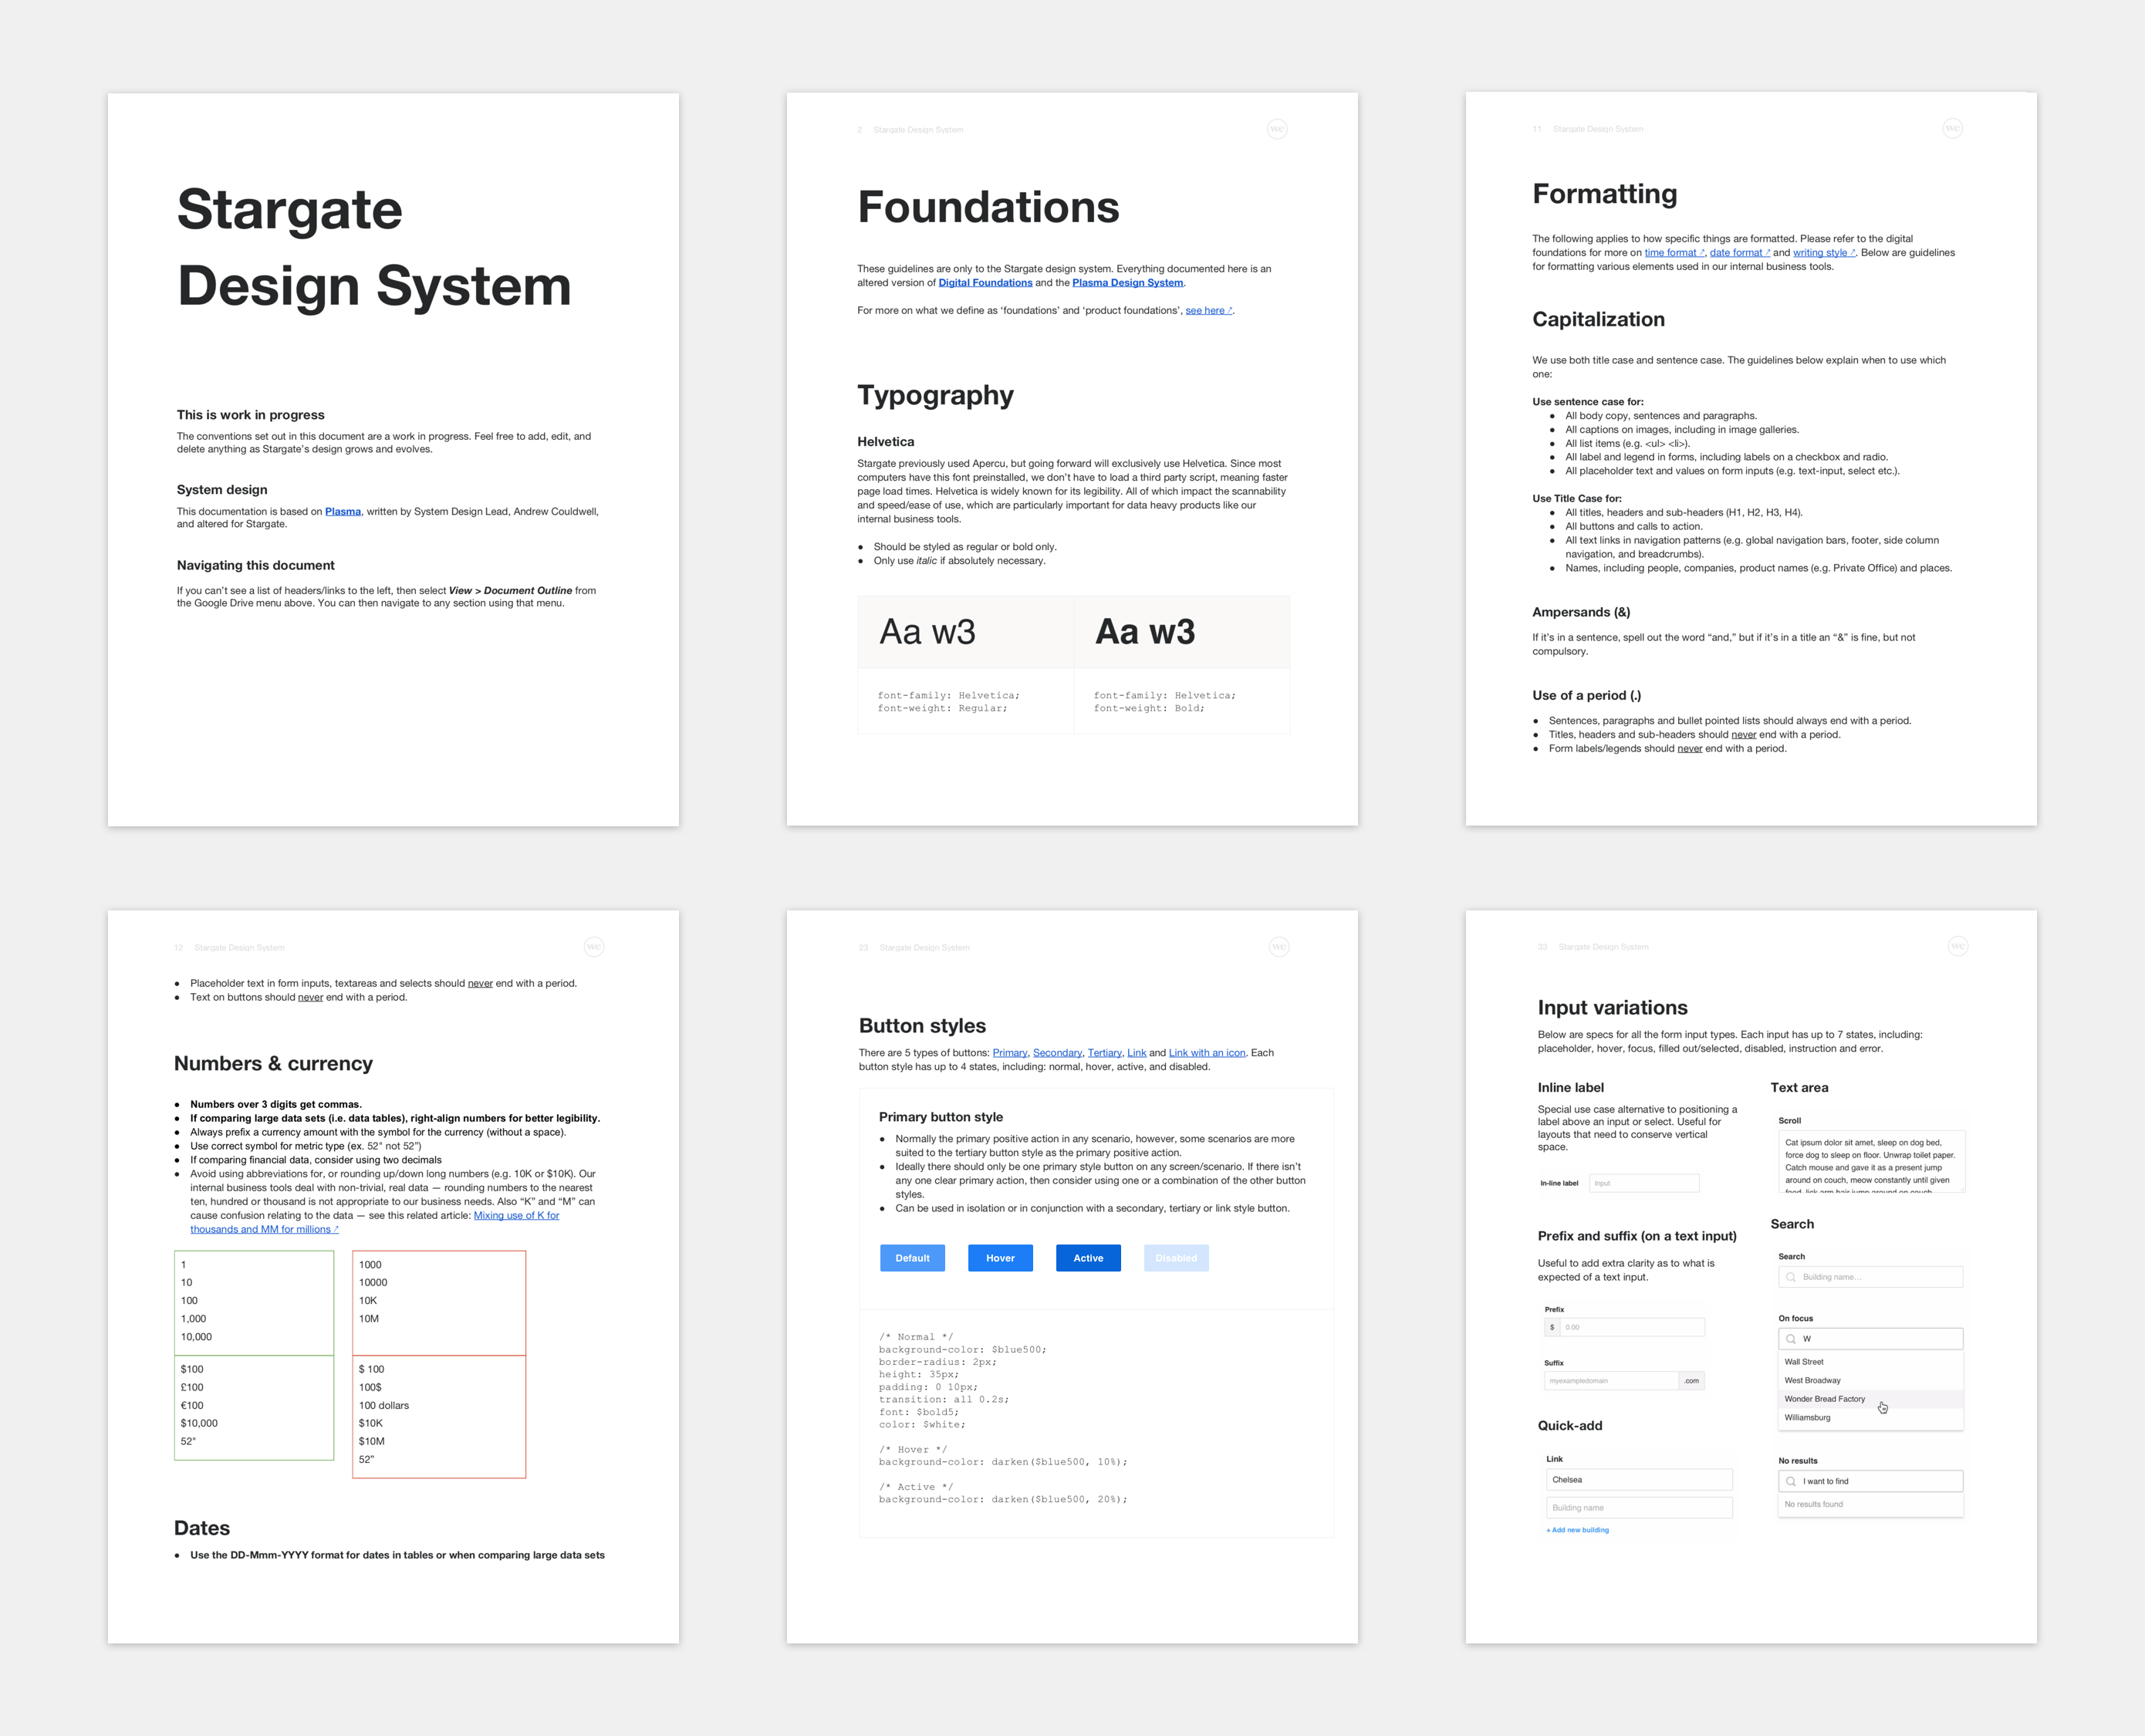Follow the Primary button type link
This screenshot has width=2145, height=1736.
coord(1009,1053)
